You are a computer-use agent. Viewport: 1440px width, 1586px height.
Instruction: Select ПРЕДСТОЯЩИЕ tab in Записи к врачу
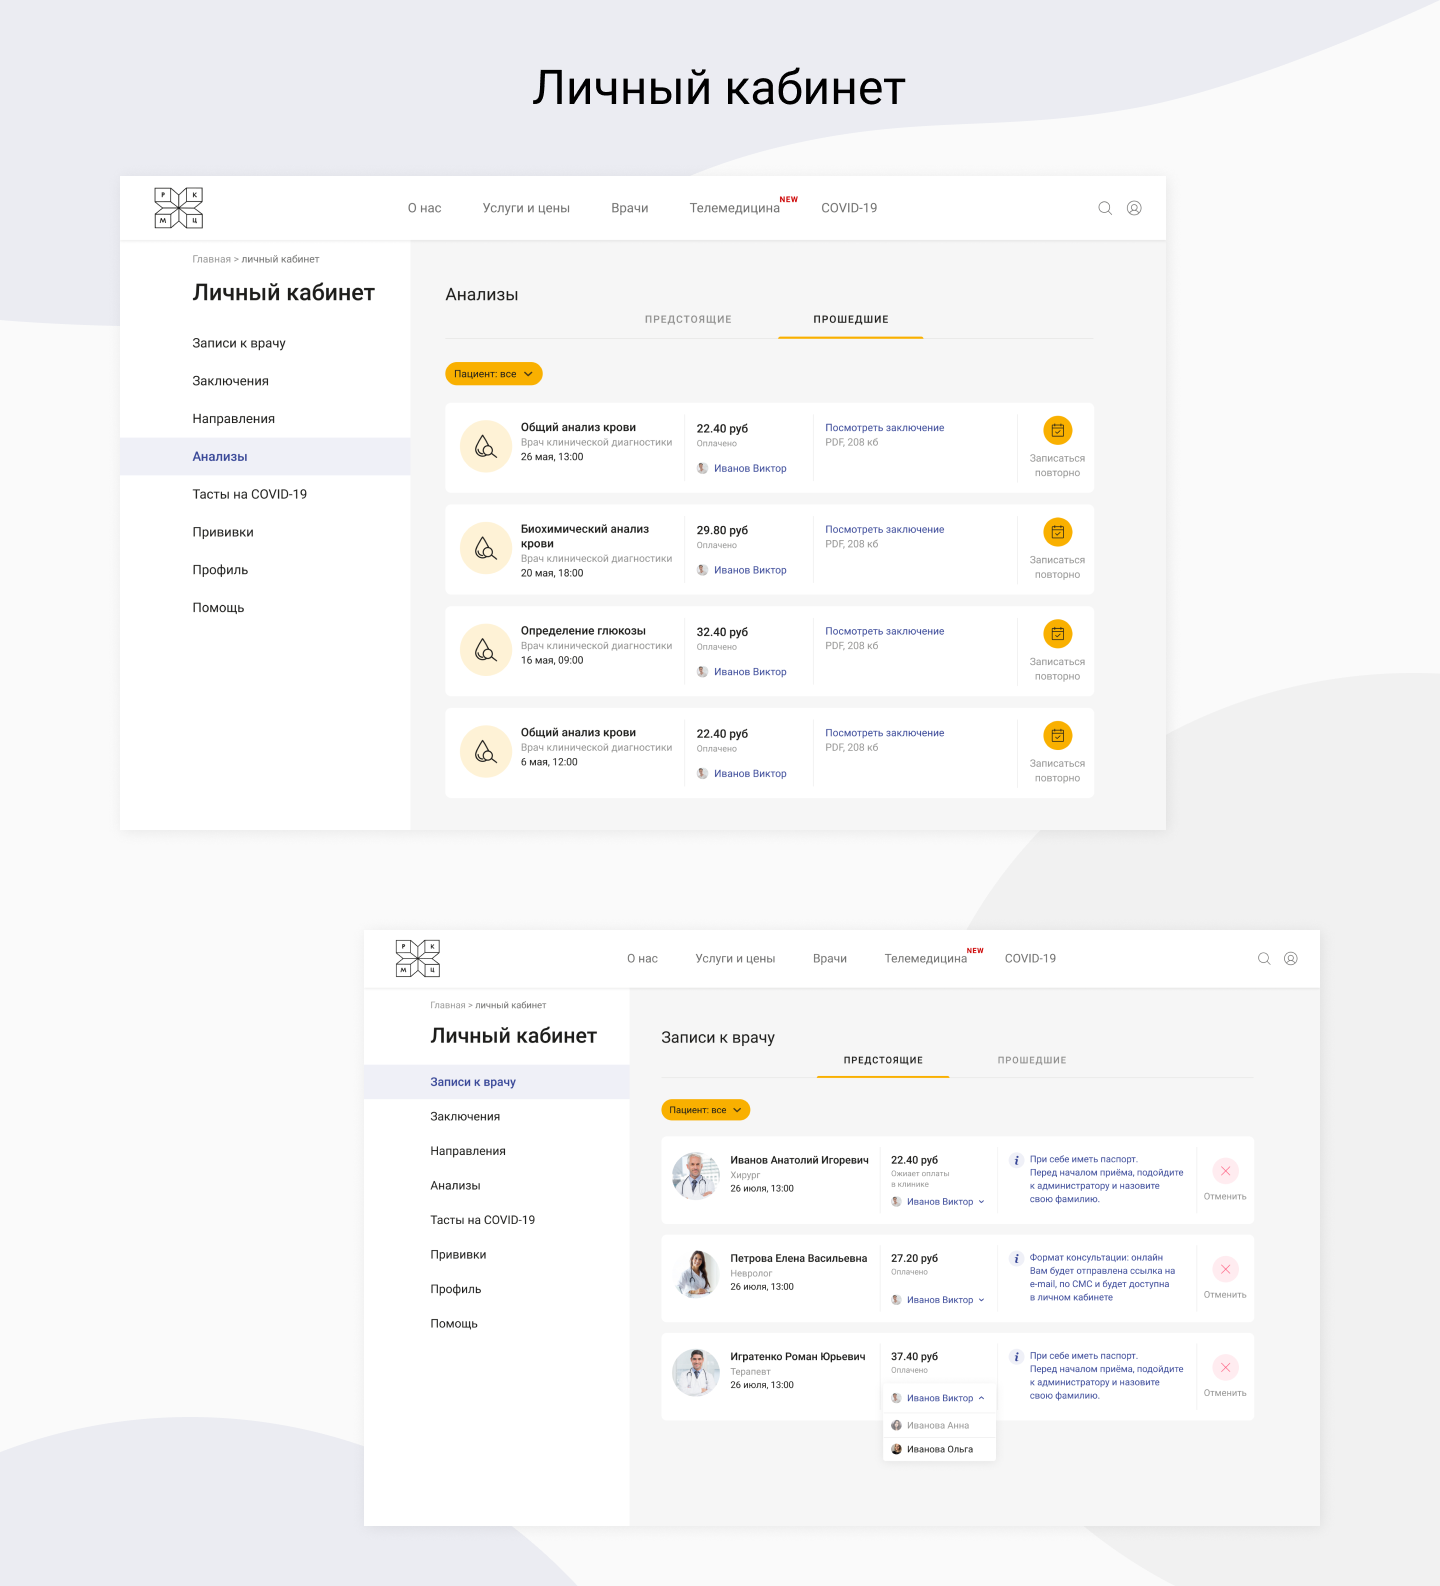click(883, 1060)
